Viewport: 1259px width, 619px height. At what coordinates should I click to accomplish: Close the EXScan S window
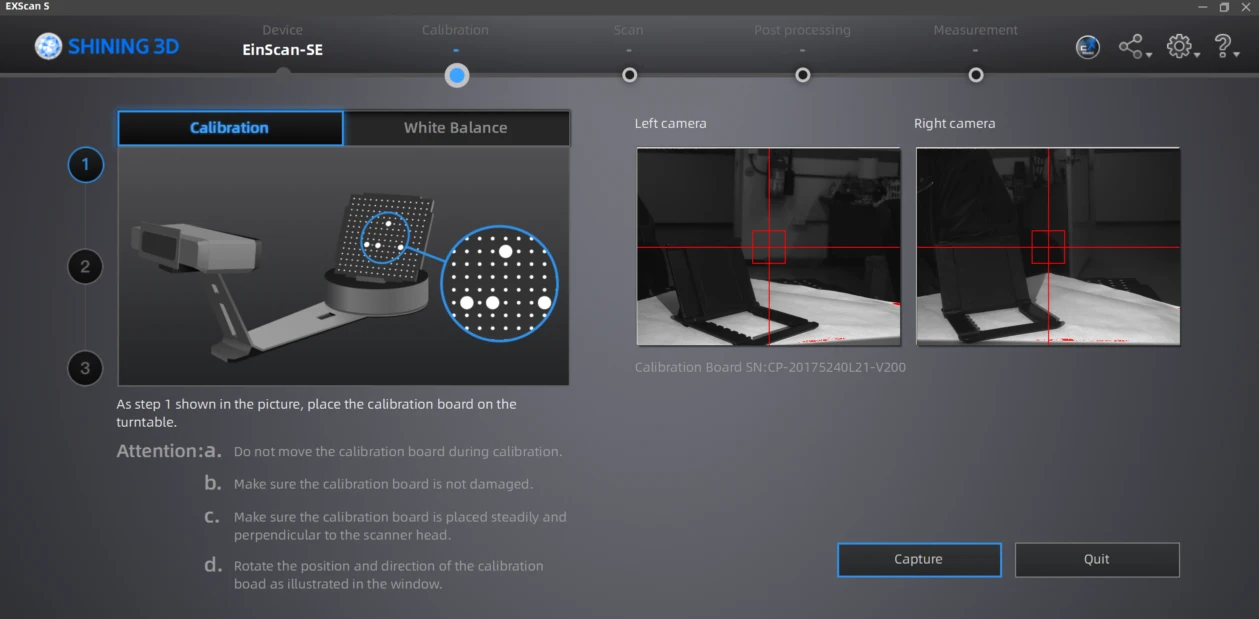[1246, 7]
